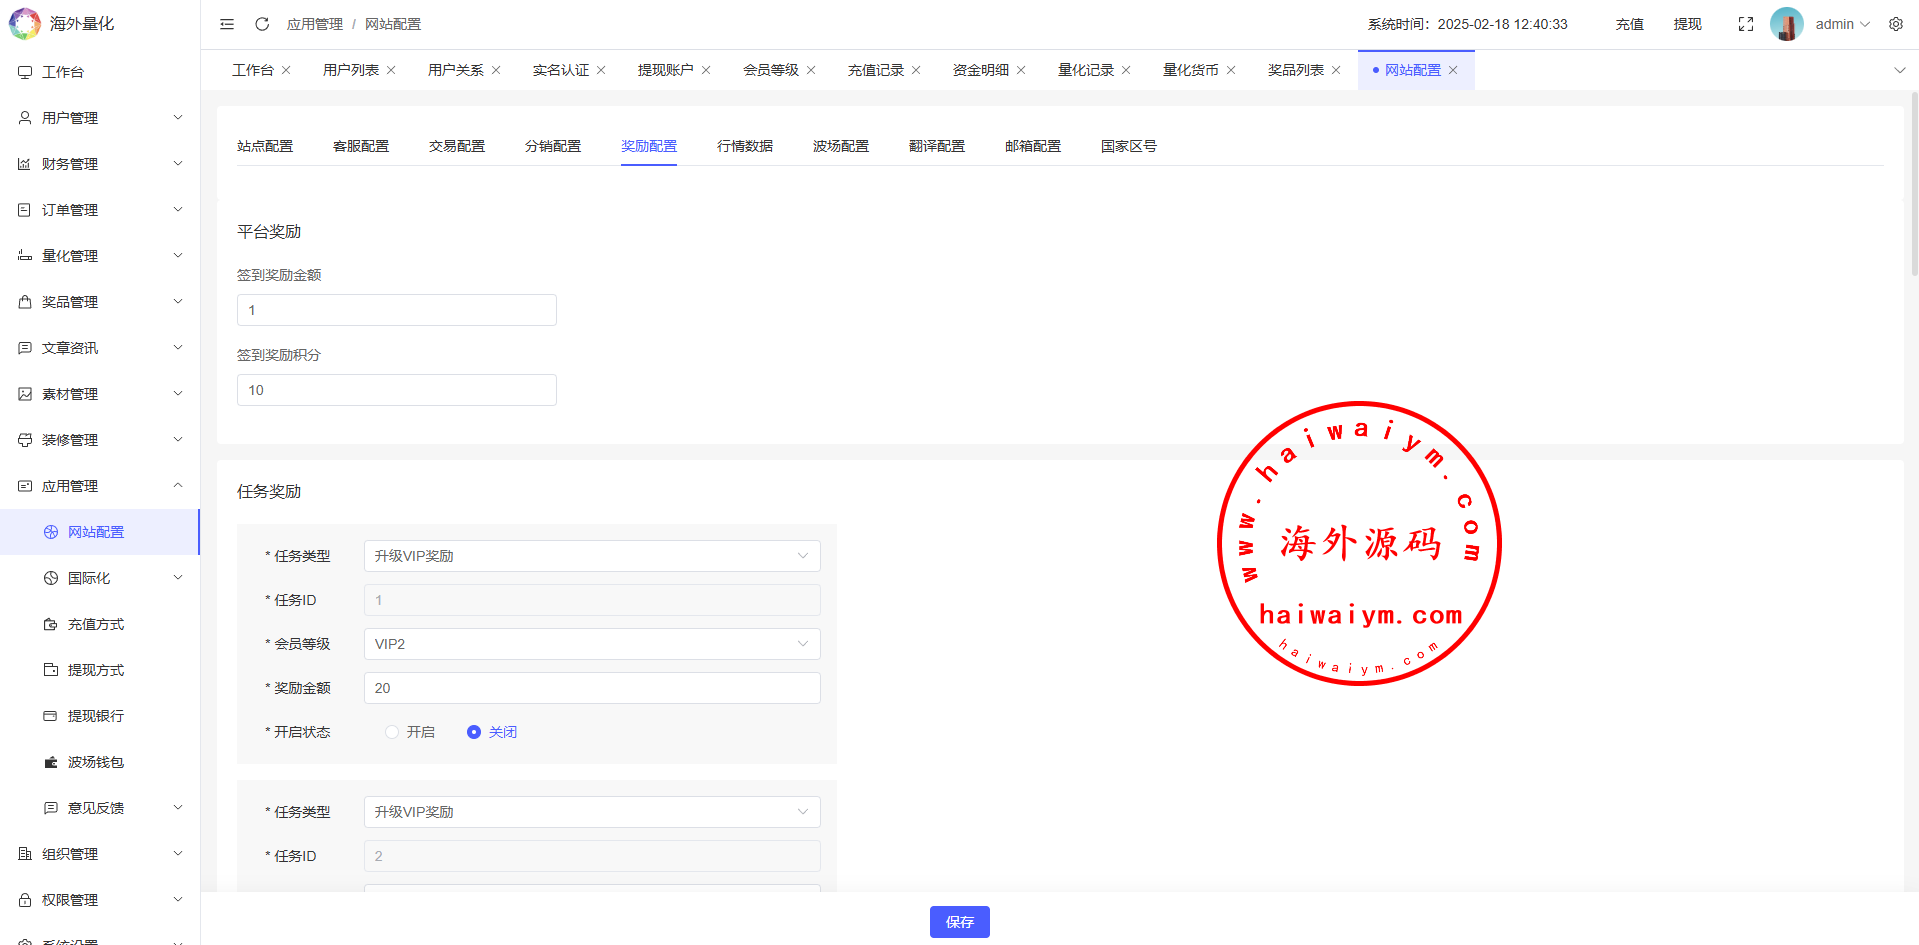Toggle fullscreen mode icon
Viewport: 1919px width, 945px height.
[1746, 24]
